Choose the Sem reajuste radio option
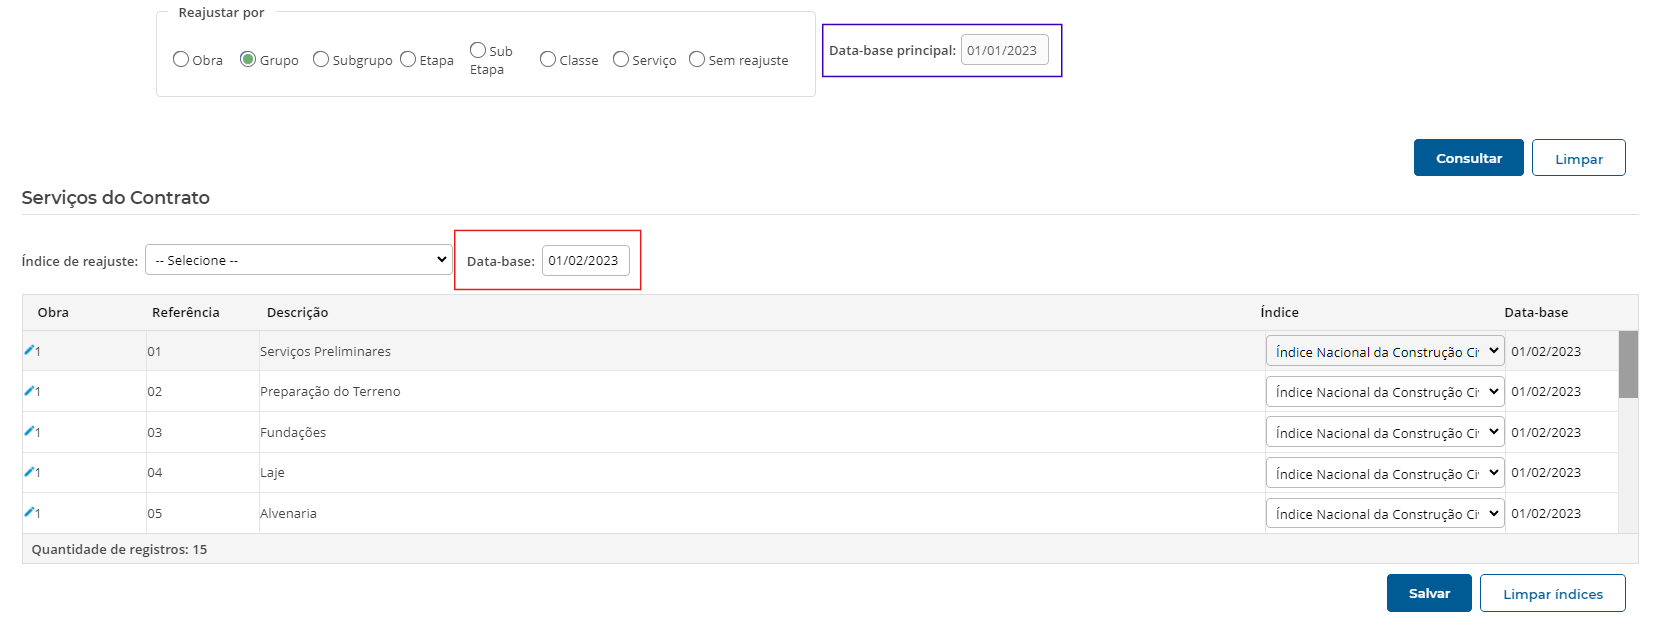Image resolution: width=1656 pixels, height=642 pixels. 697,59
